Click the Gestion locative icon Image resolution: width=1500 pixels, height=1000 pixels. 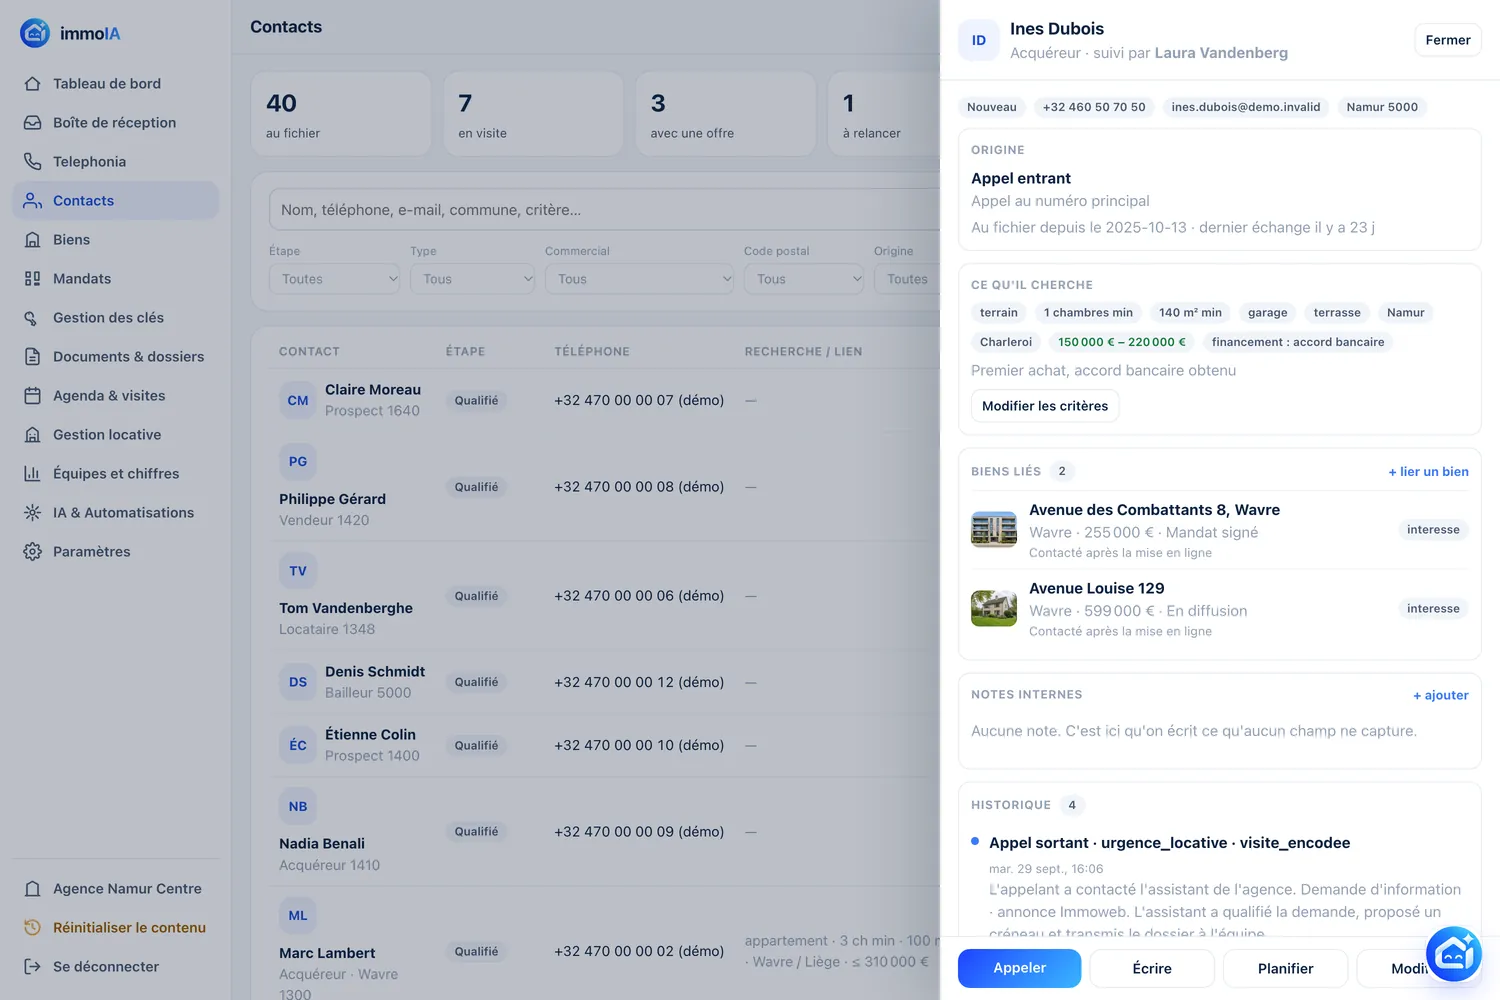tap(33, 435)
